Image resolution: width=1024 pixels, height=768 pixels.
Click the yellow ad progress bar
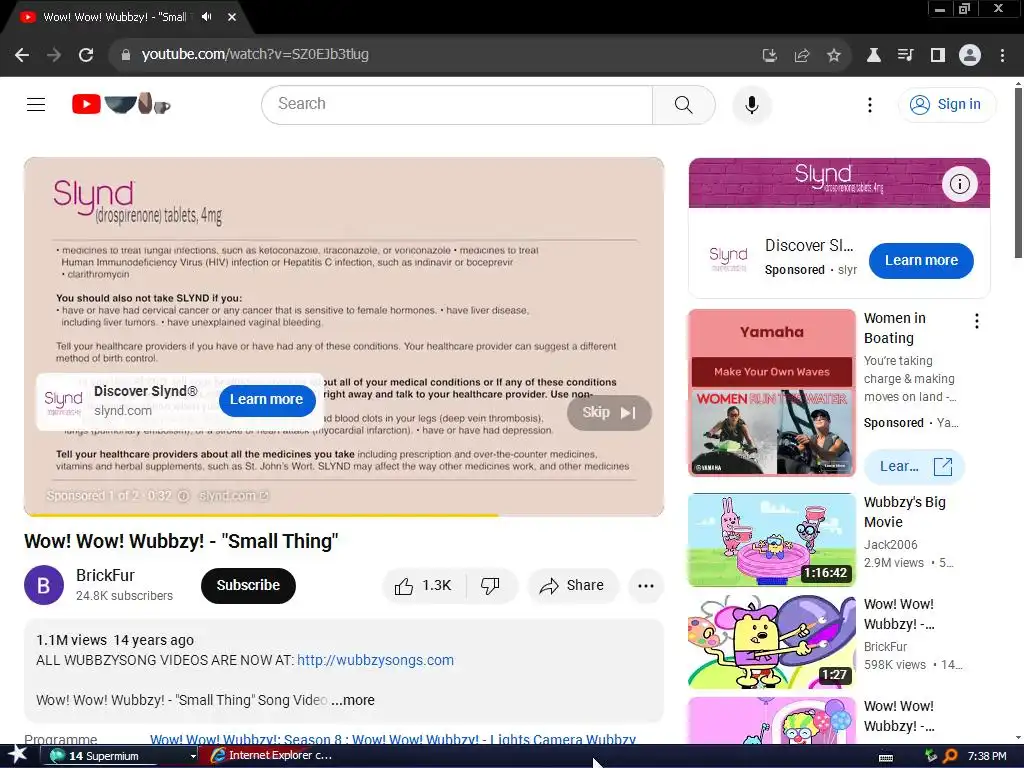tap(261, 515)
